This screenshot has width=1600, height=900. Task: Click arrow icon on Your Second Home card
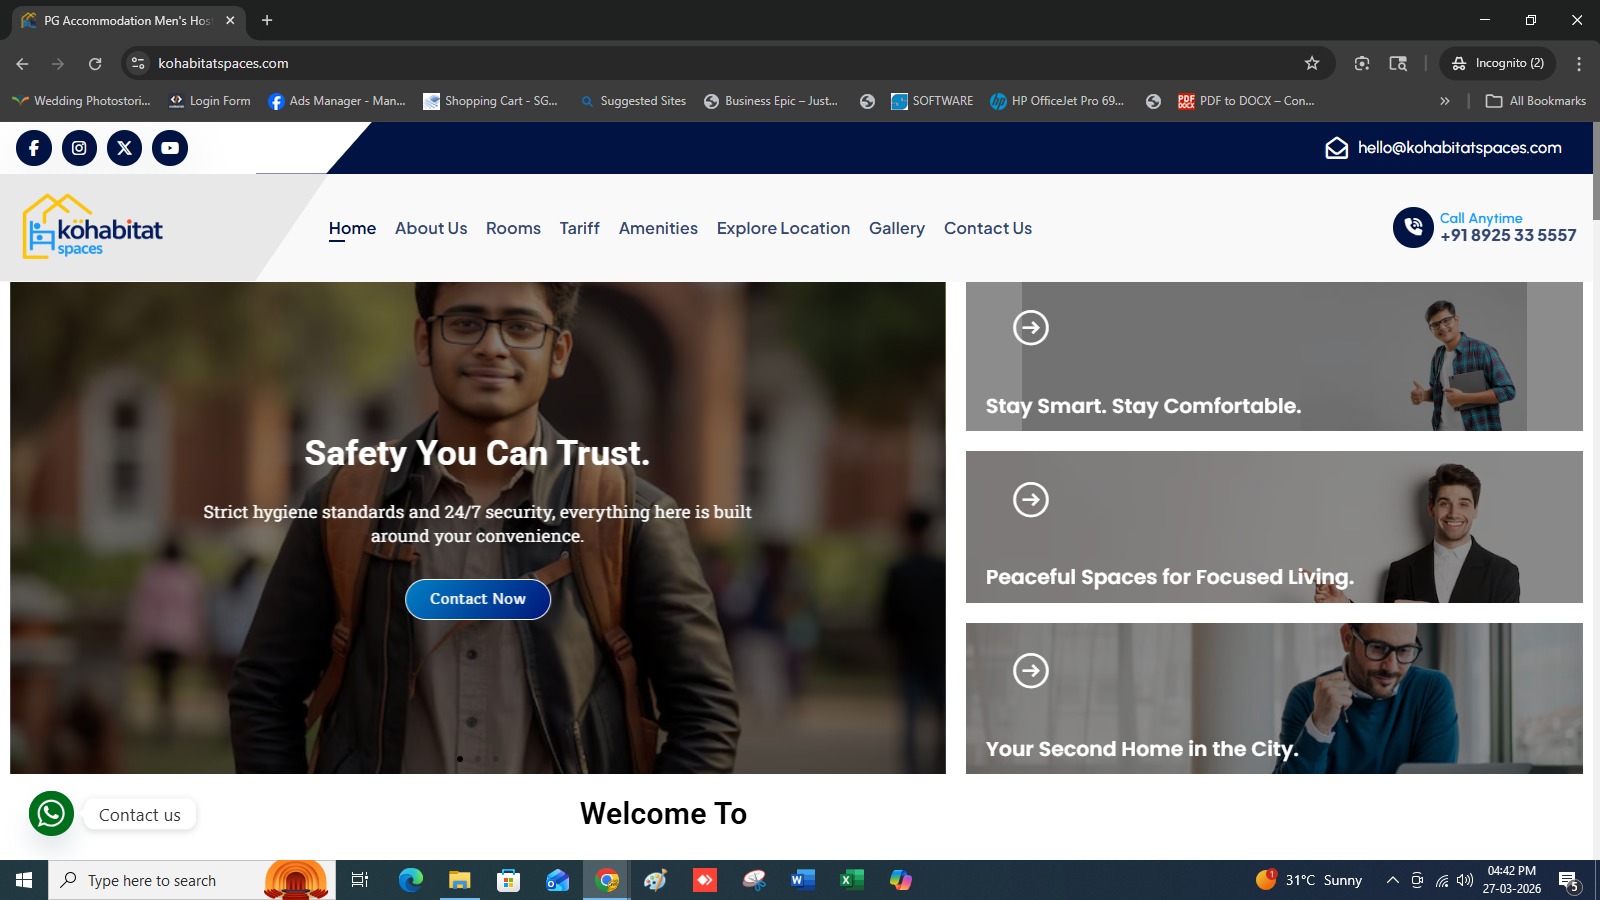tap(1031, 670)
